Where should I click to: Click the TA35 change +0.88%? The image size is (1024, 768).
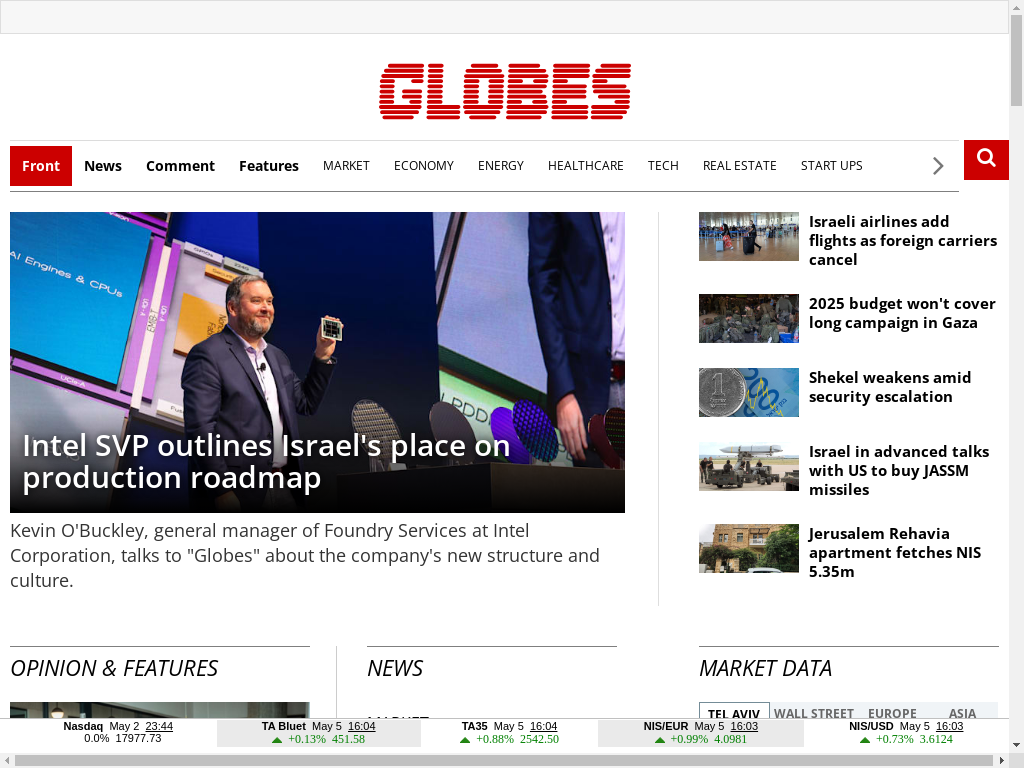[495, 739]
